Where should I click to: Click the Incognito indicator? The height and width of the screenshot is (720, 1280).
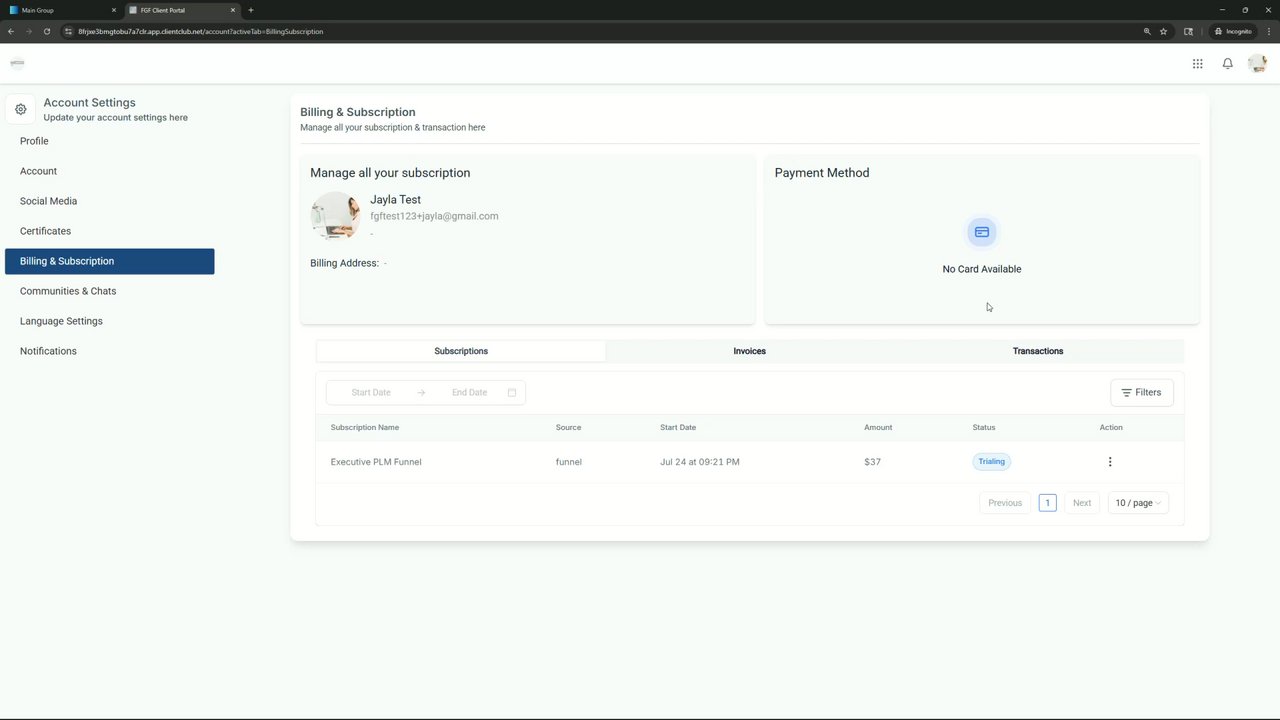[1232, 31]
